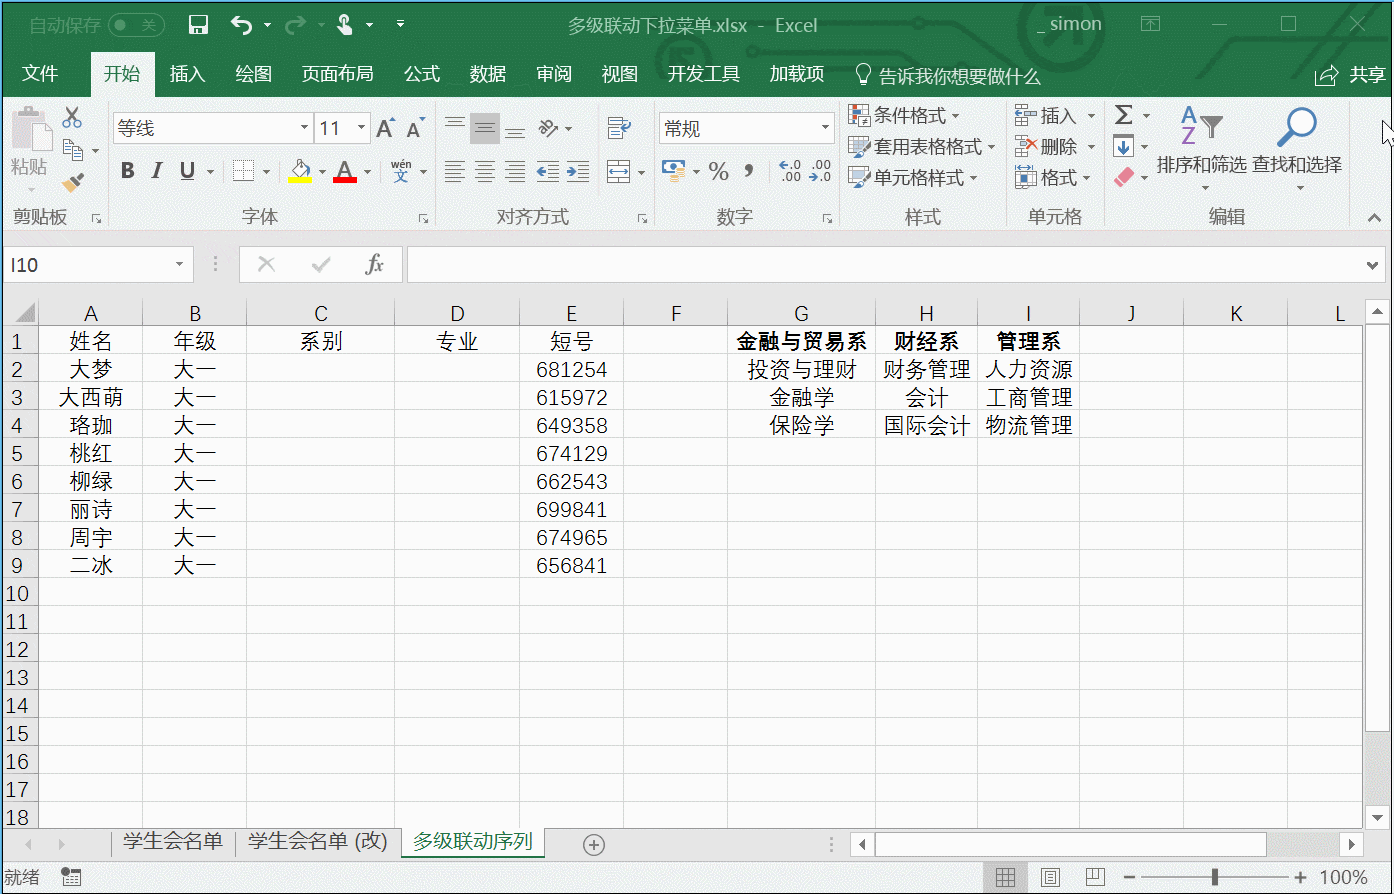The image size is (1394, 894).
Task: Click the Insert Function fx icon
Action: click(x=374, y=264)
